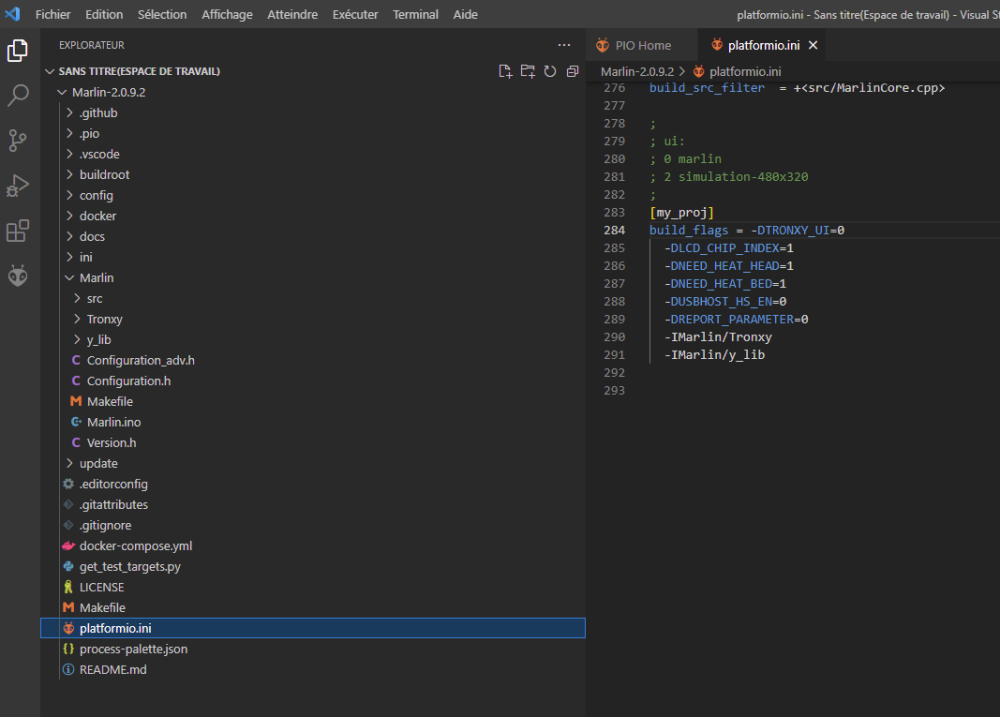Close the platformio.ini tab
This screenshot has height=717, width=1000.
[813, 45]
